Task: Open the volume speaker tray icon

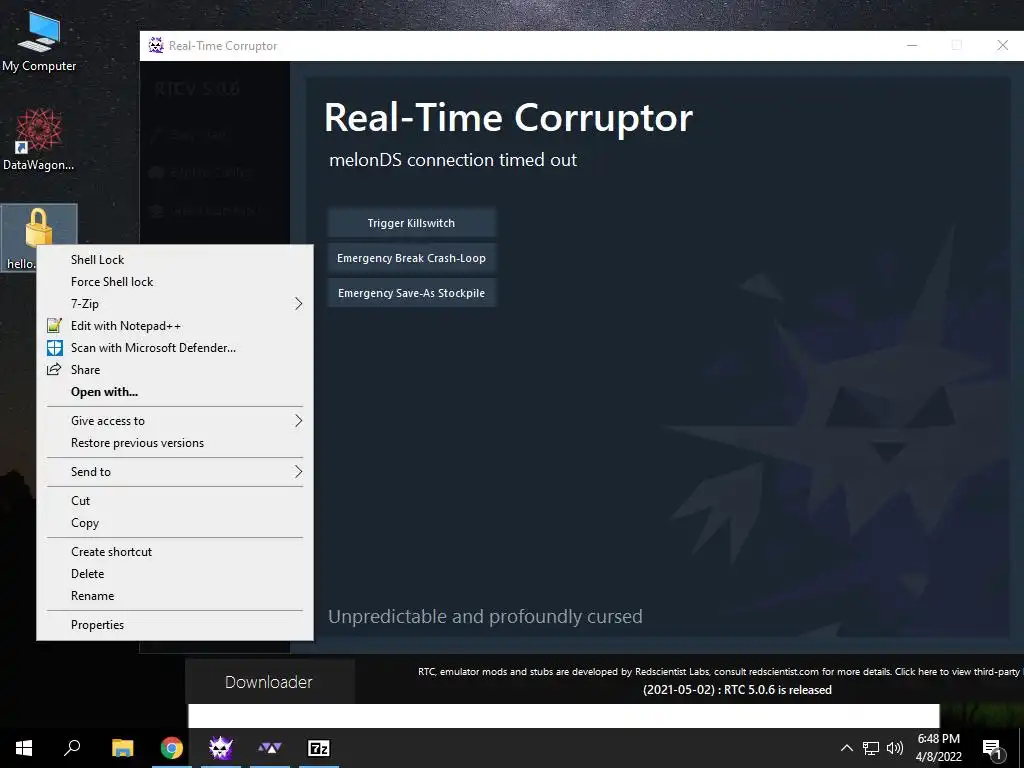Action: coord(895,748)
